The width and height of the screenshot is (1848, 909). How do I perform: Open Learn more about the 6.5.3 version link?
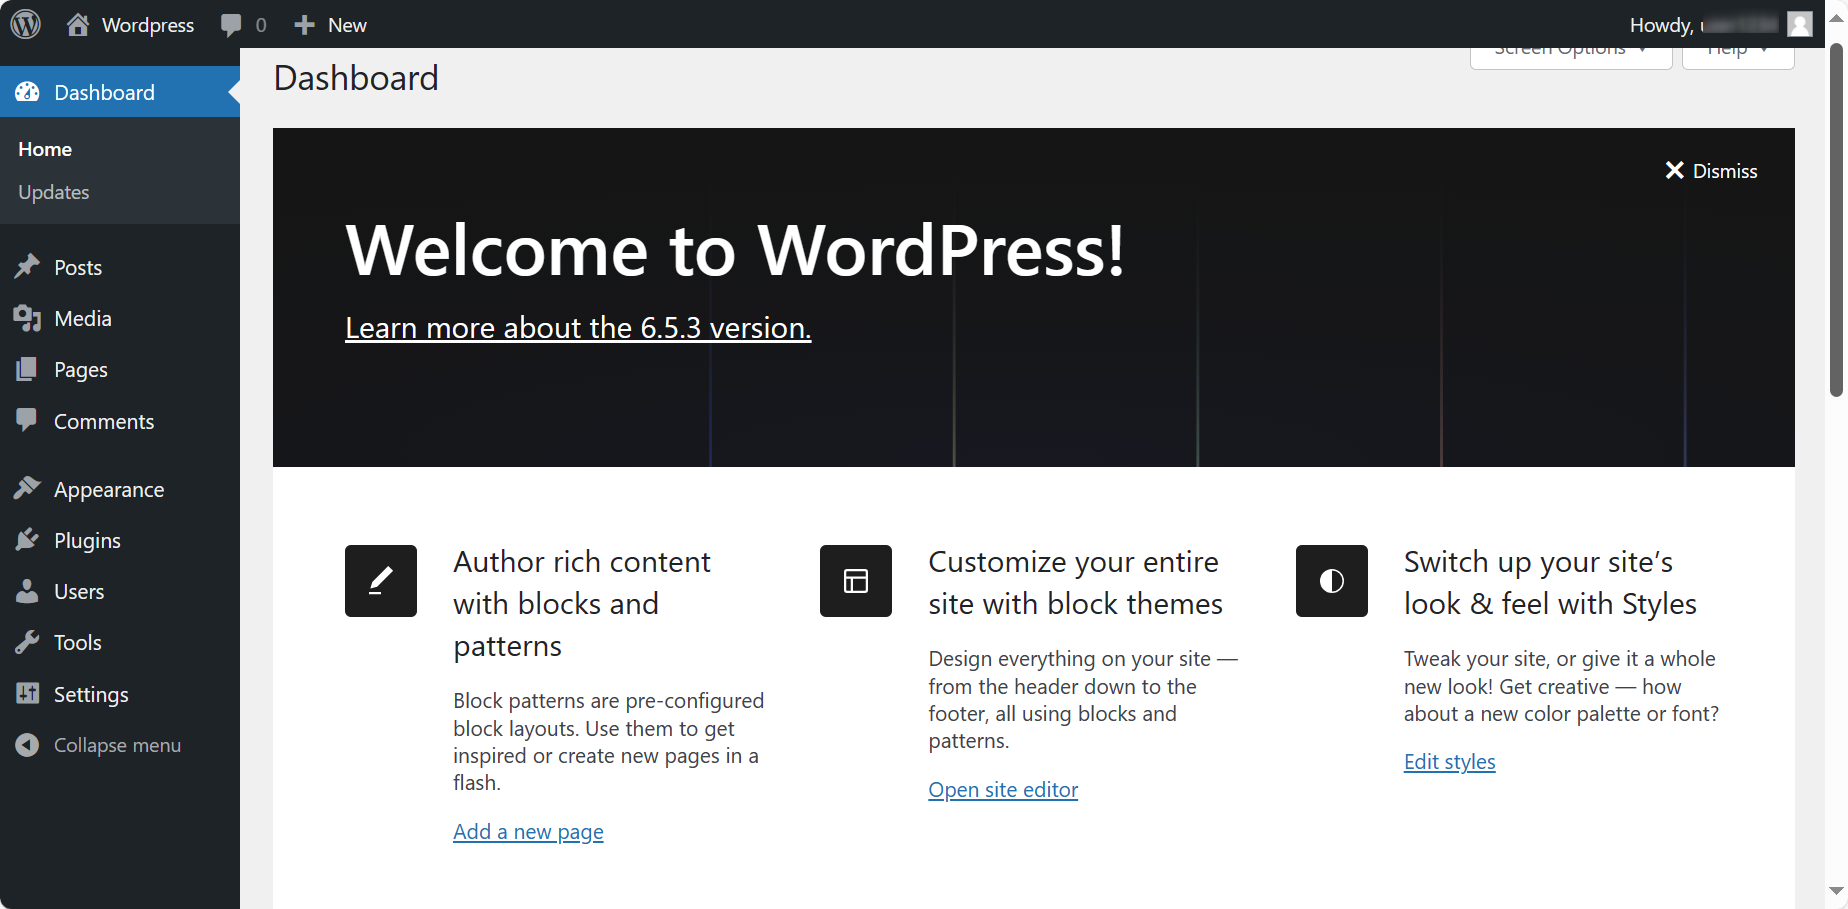[x=578, y=328]
